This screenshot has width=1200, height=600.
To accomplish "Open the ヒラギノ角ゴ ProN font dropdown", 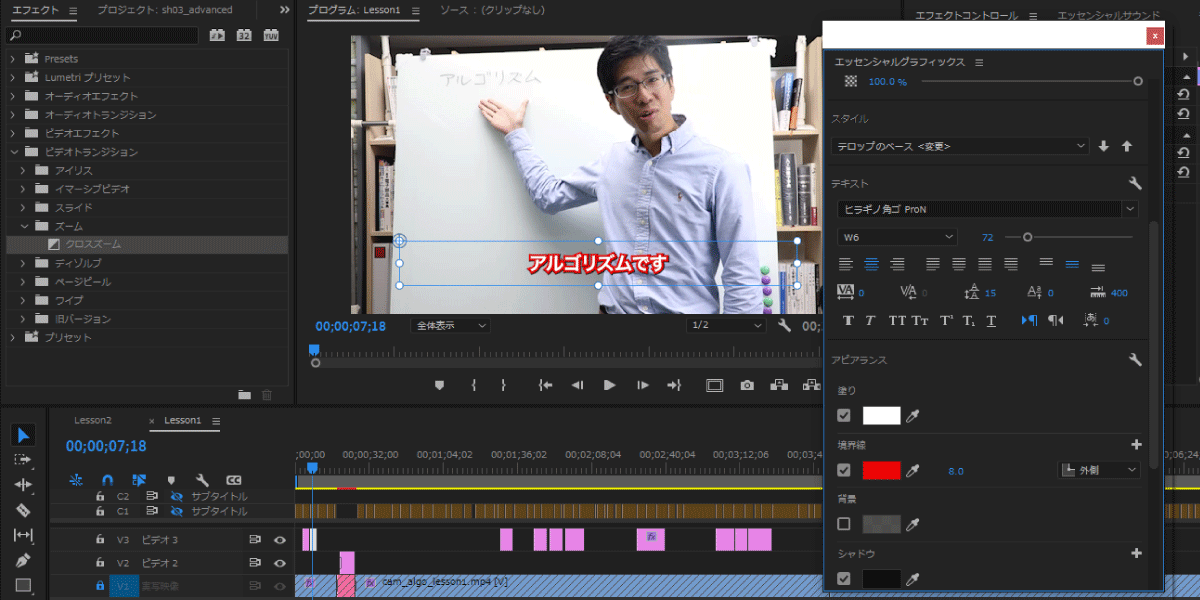I will tap(988, 209).
